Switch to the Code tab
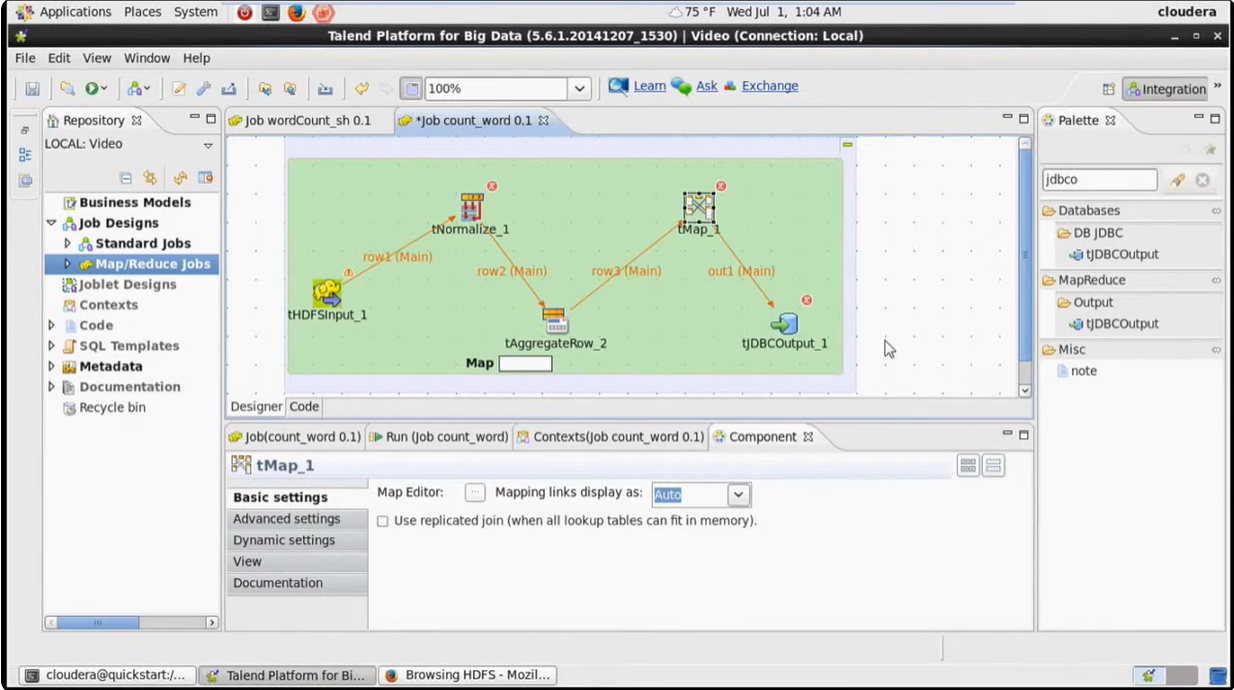This screenshot has height=690, width=1234. point(304,406)
